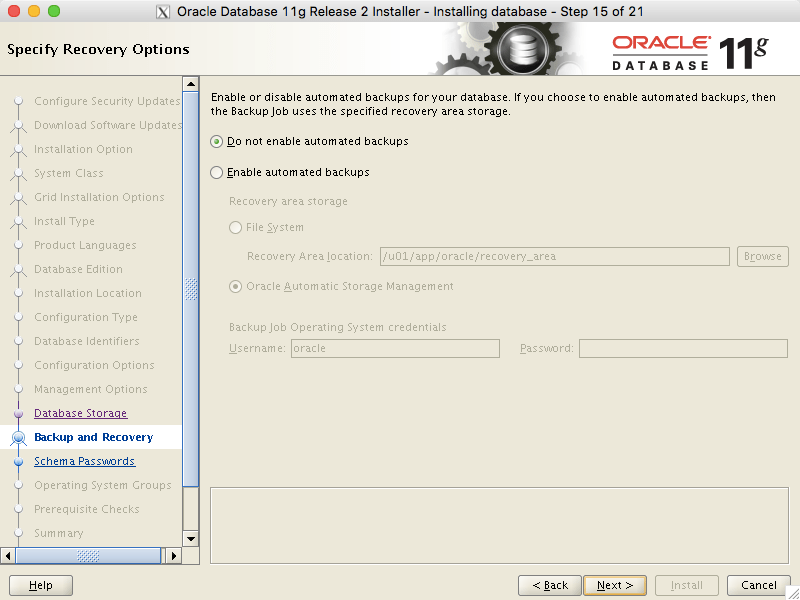Click the X11 icon in the title bar
Viewport: 800px width, 600px height.
click(163, 12)
